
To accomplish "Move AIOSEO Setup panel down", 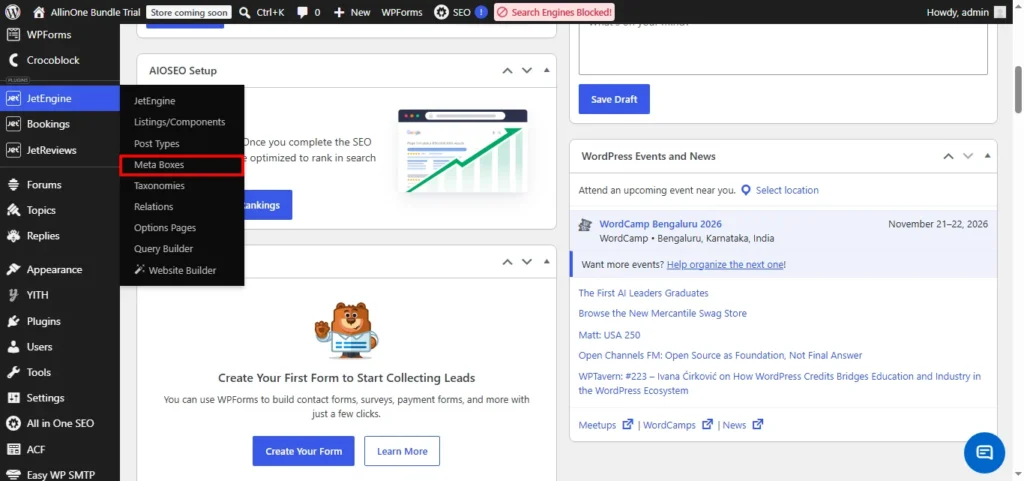I will coord(527,70).
